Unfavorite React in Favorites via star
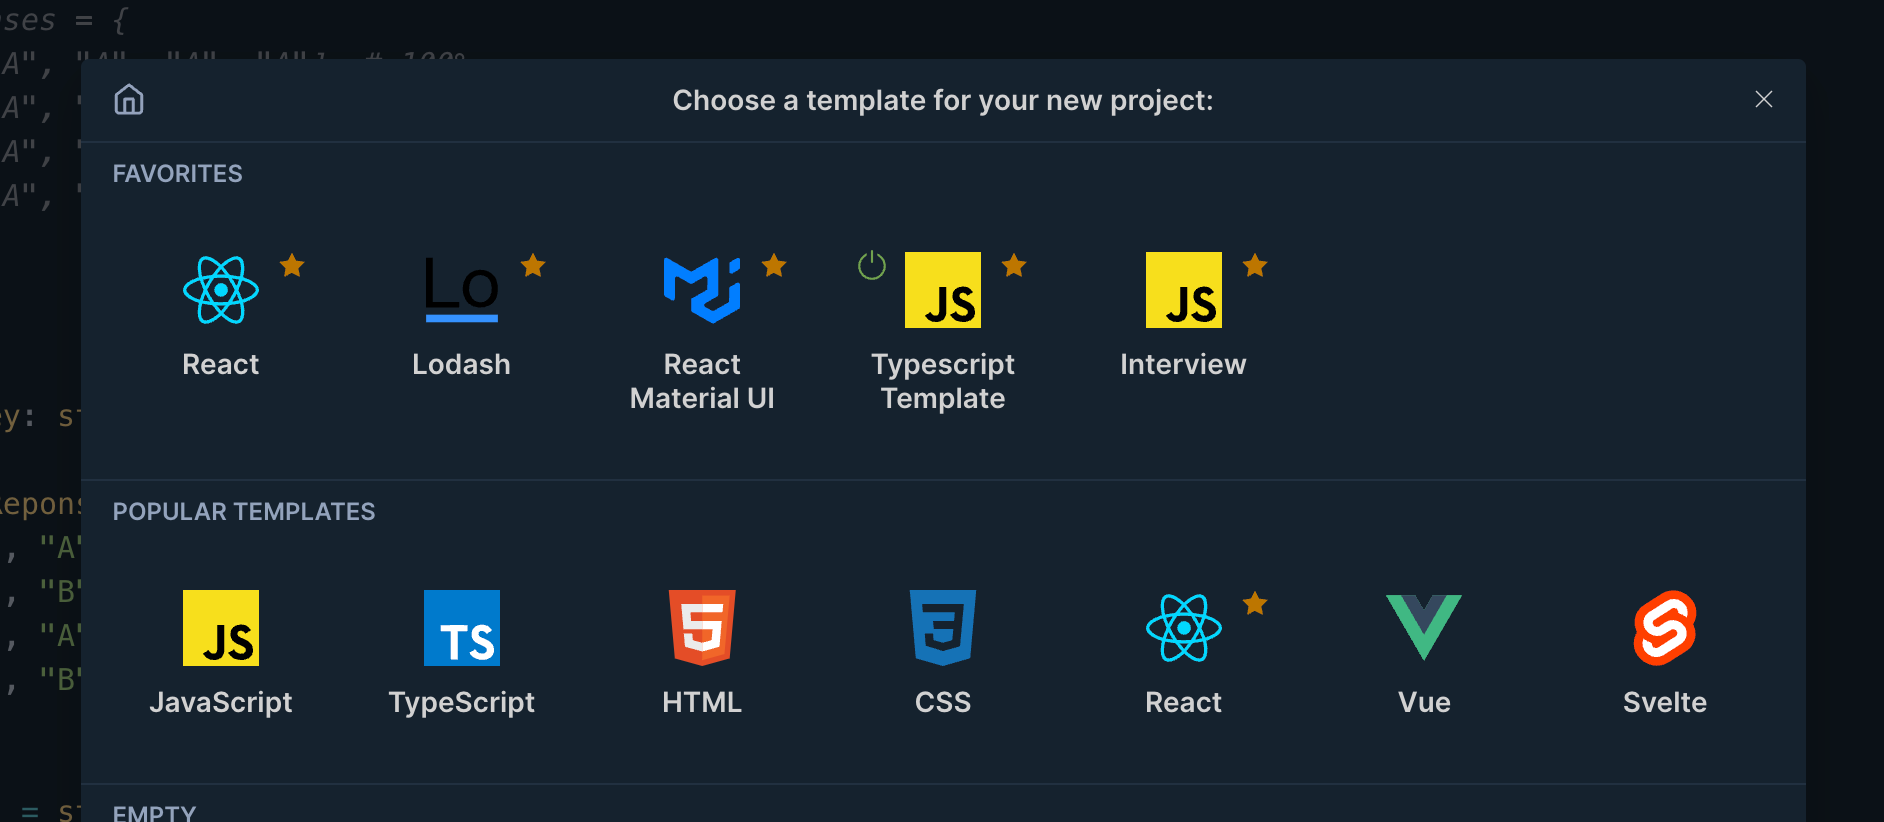This screenshot has height=822, width=1884. point(292,265)
